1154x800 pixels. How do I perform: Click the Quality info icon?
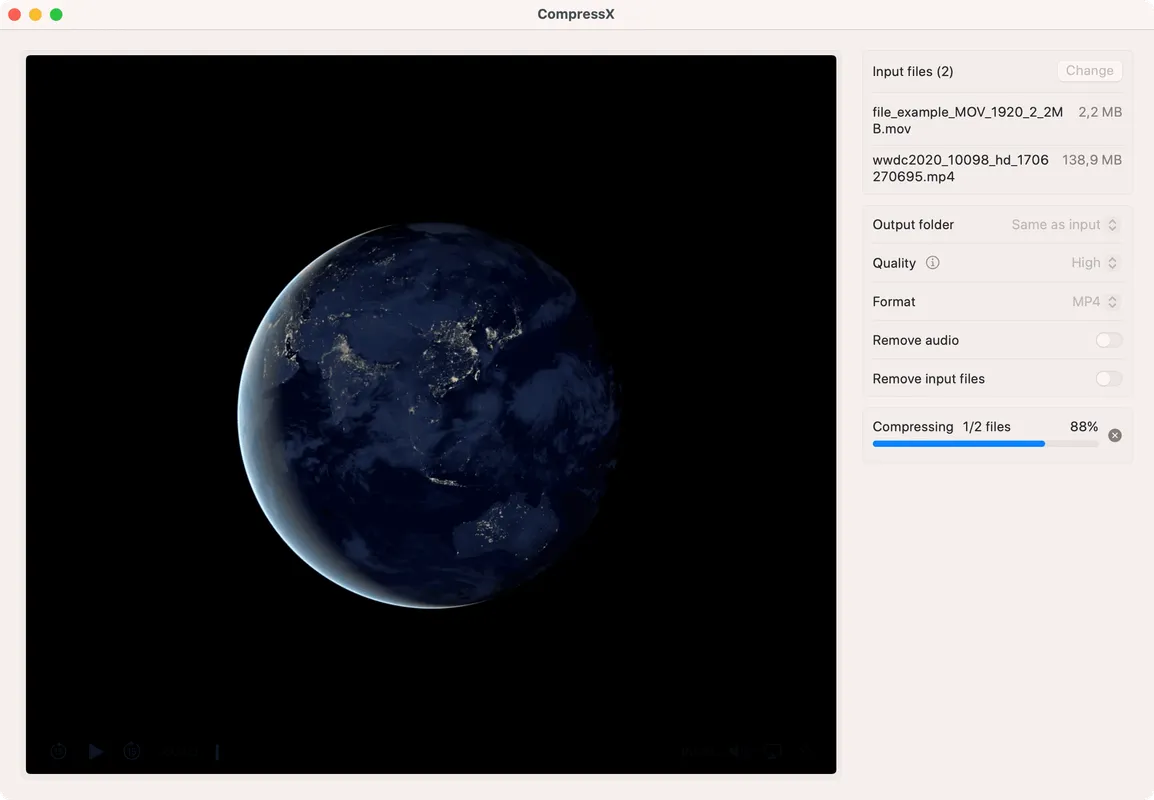tap(933, 263)
